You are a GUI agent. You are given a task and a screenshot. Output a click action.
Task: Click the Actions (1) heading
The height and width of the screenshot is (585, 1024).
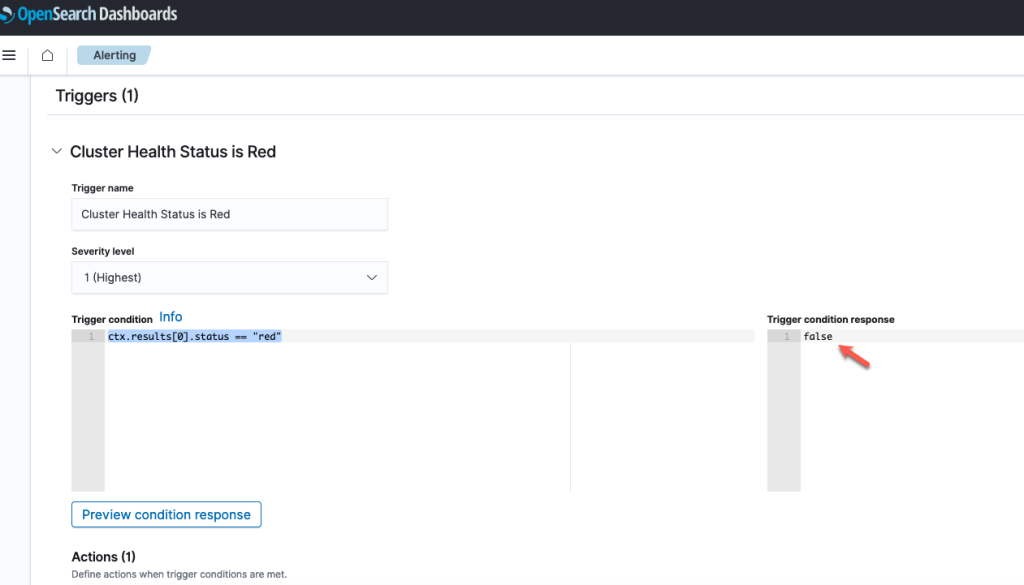[103, 557]
